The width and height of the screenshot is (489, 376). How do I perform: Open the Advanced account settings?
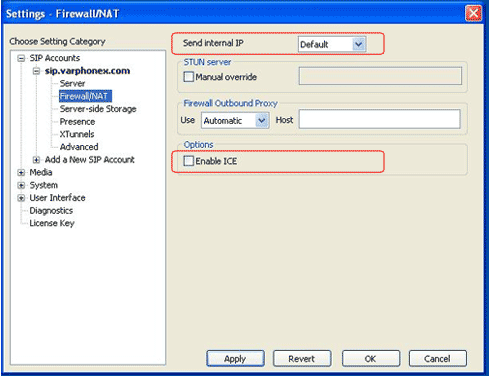[x=79, y=147]
